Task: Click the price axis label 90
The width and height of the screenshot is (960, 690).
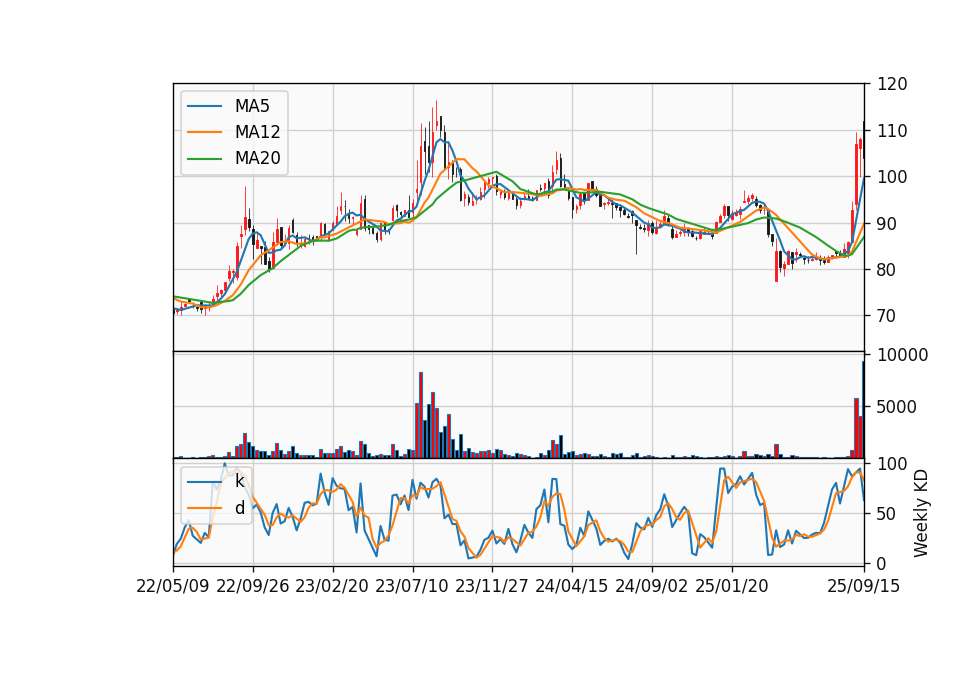Action: pyautogui.click(x=887, y=223)
